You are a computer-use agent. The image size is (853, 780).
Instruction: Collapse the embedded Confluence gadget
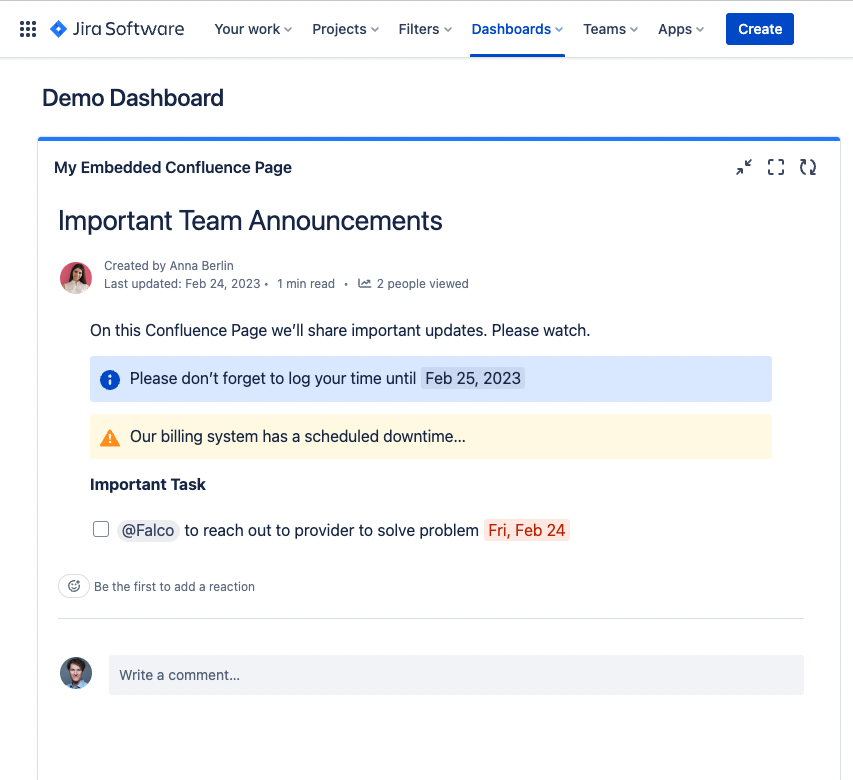coord(743,167)
